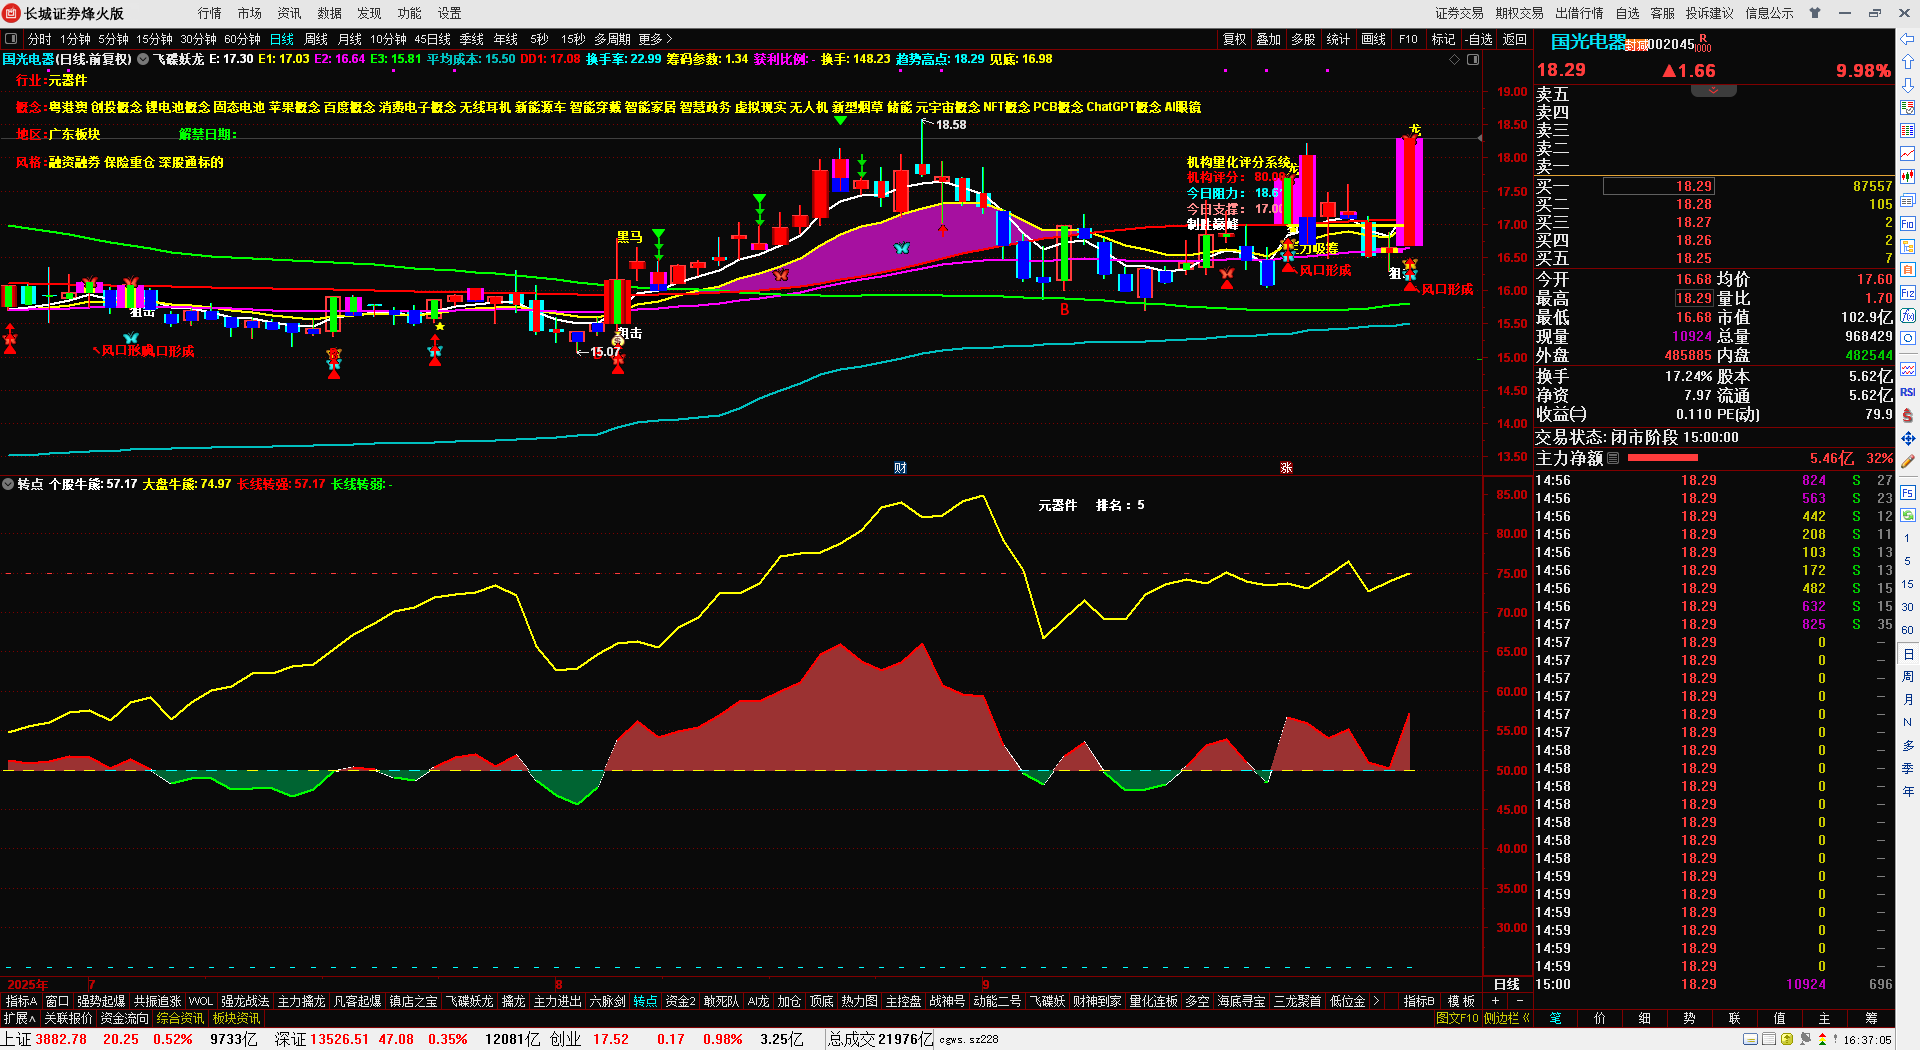The height and width of the screenshot is (1050, 1920).
Task: Select the 笔 tab at bottom right panel
Action: [x=1555, y=1018]
